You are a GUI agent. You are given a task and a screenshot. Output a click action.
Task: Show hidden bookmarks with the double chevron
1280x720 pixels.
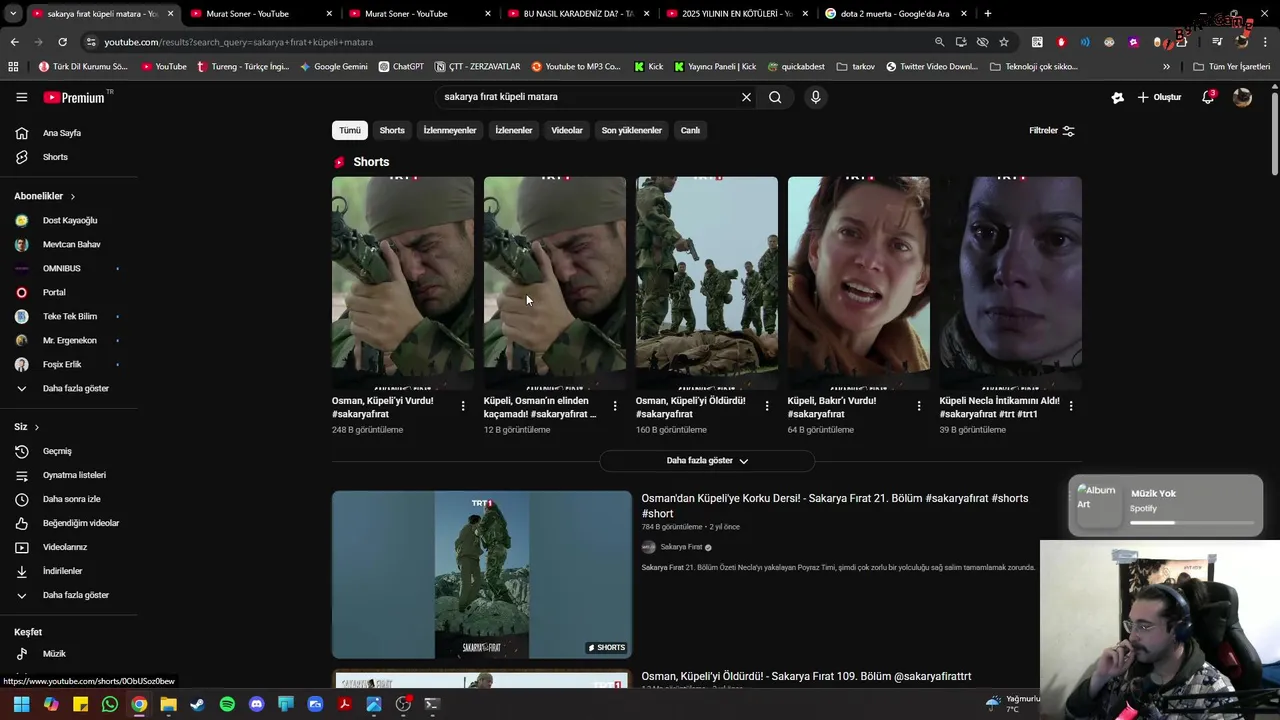pos(1166,67)
